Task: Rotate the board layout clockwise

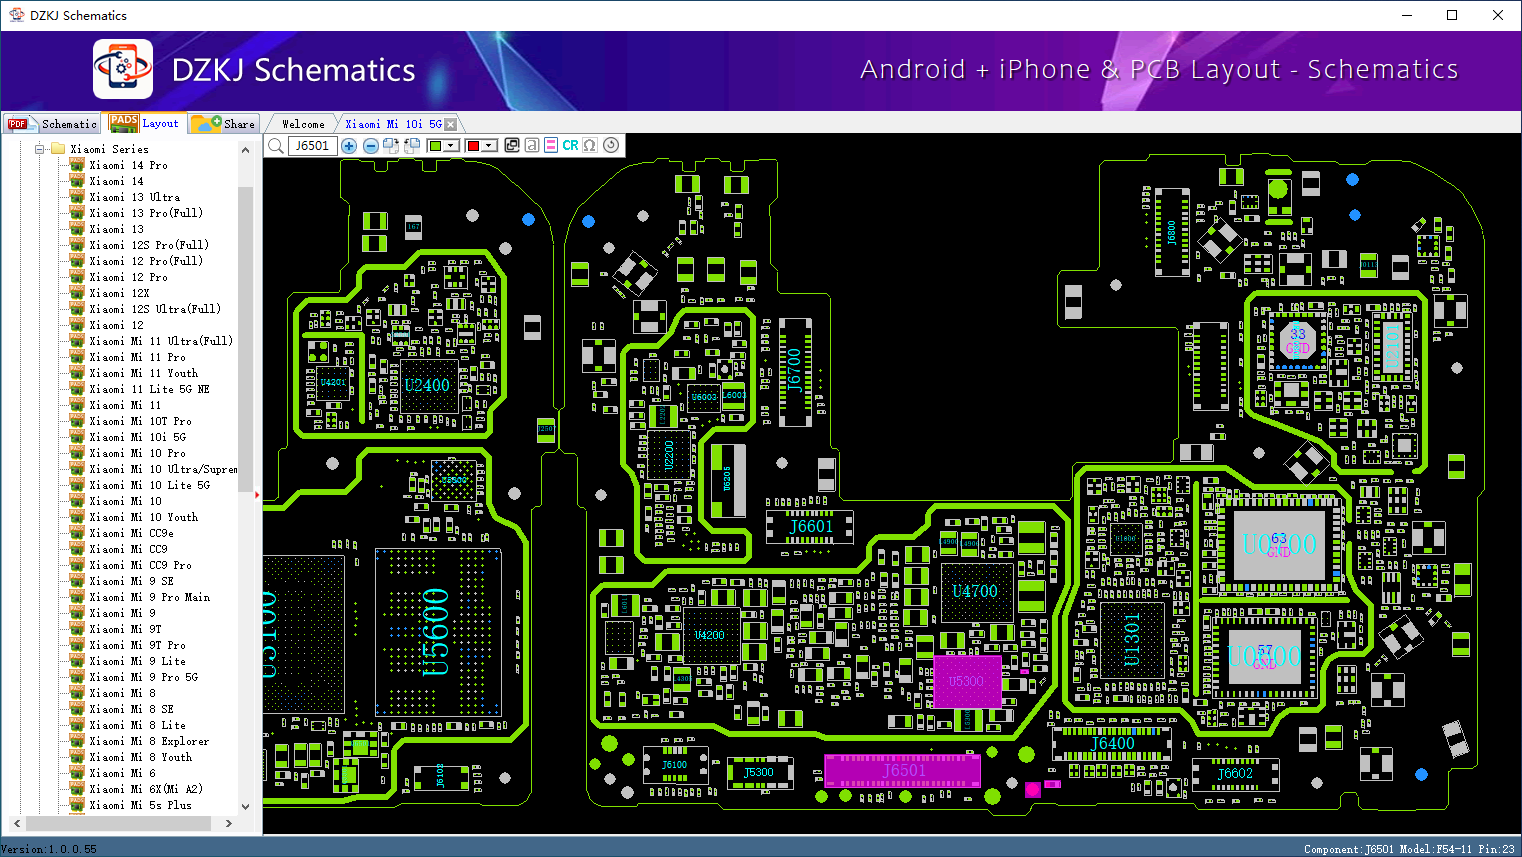Action: coord(391,146)
